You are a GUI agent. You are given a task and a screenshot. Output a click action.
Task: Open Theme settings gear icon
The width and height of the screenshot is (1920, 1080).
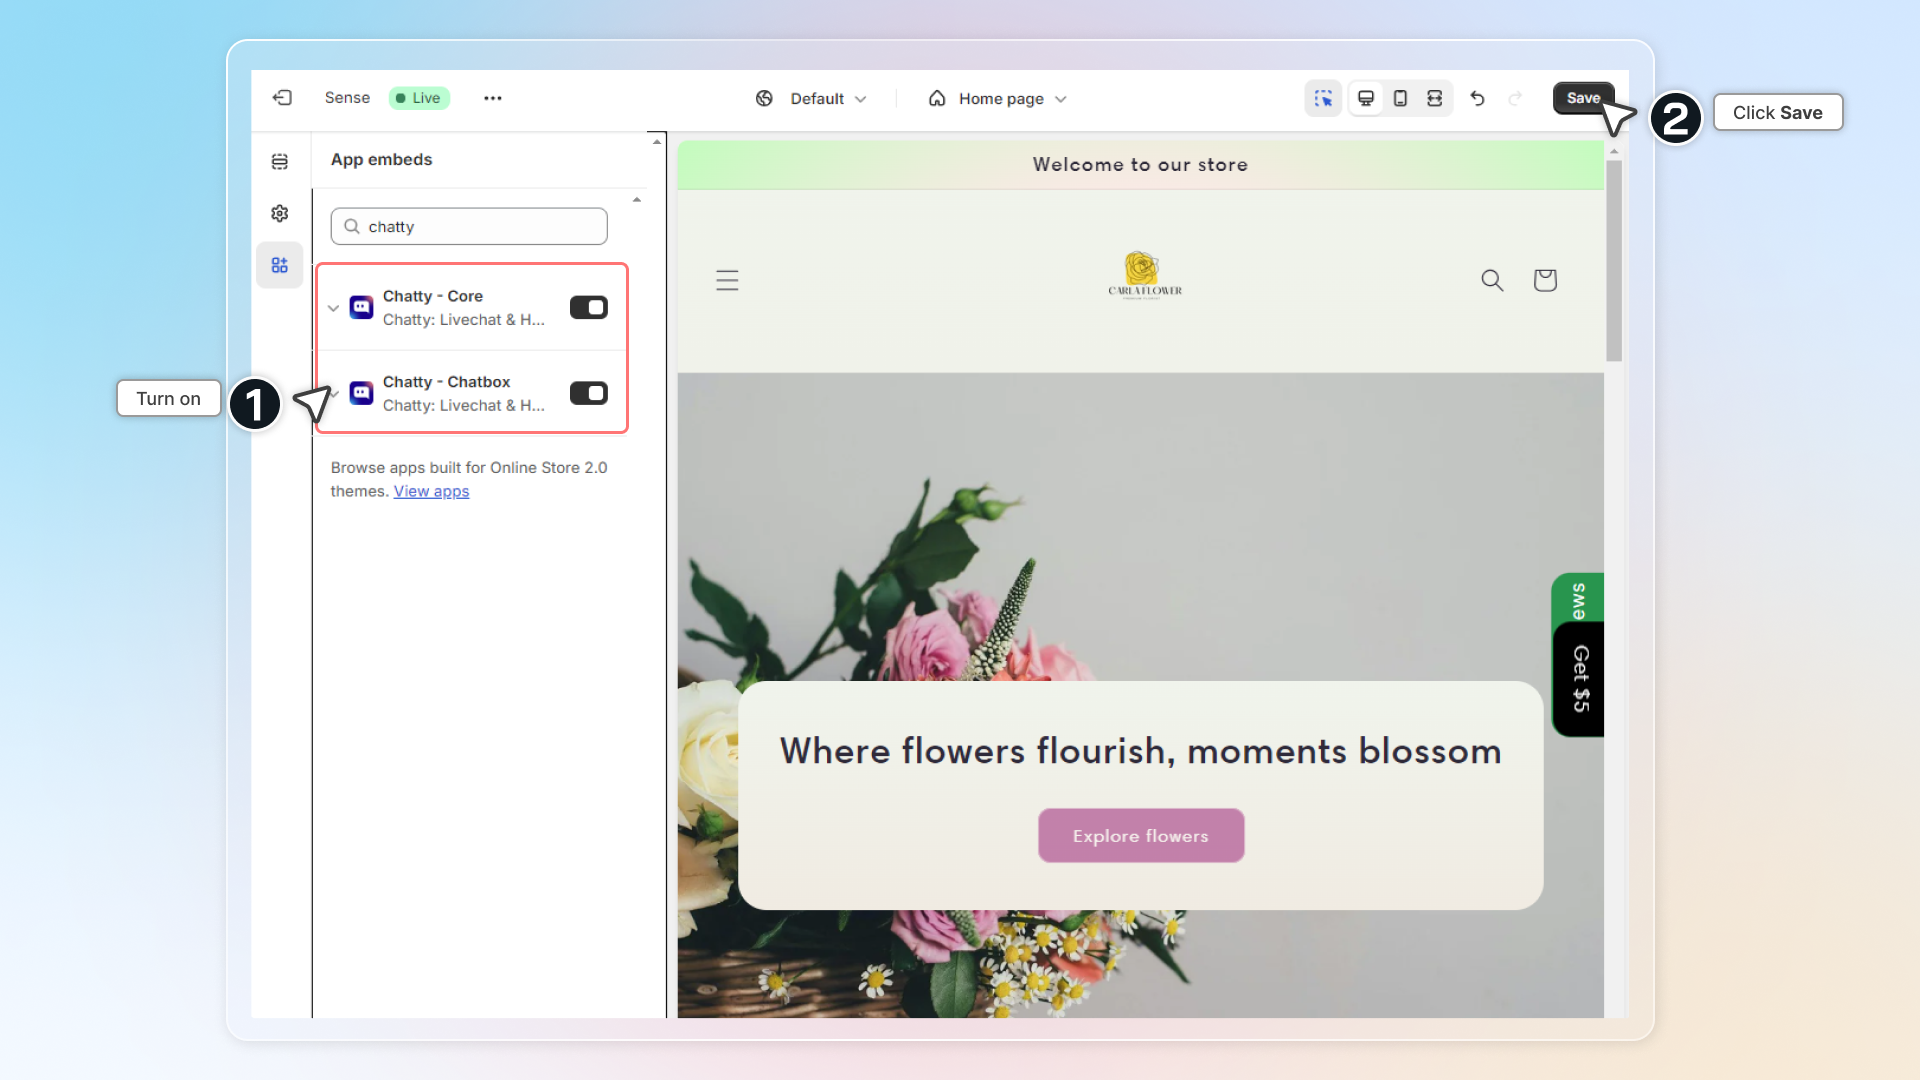point(280,214)
